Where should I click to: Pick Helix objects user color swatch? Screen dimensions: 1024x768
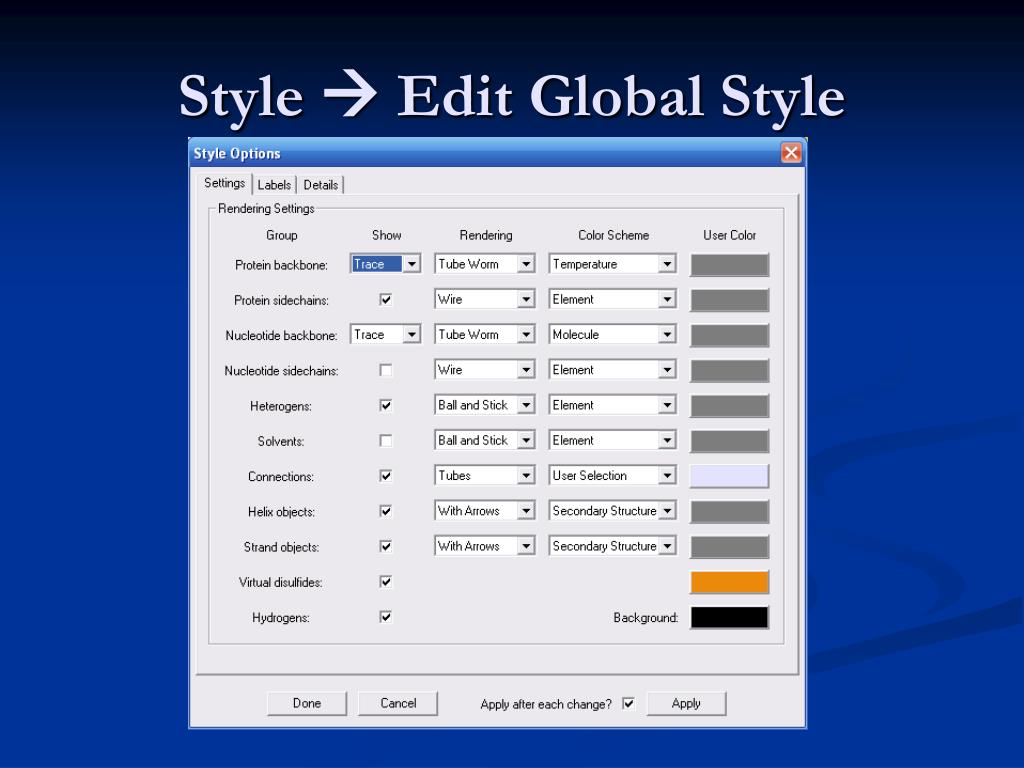pos(729,511)
